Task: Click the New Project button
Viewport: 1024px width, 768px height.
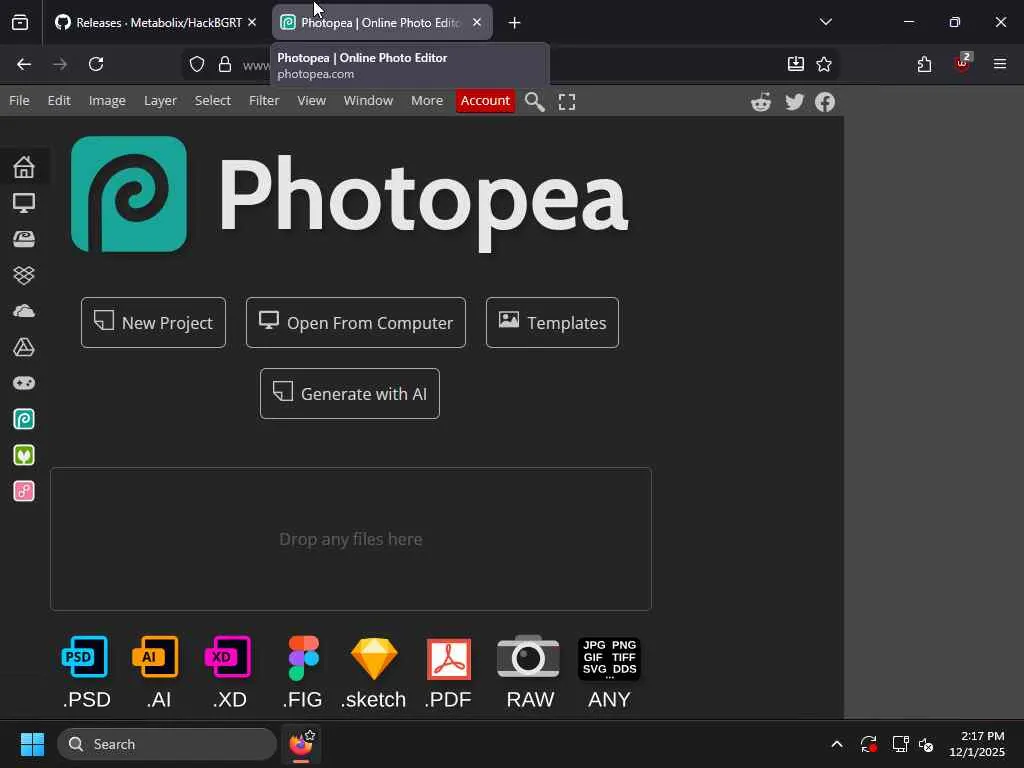Action: (153, 323)
